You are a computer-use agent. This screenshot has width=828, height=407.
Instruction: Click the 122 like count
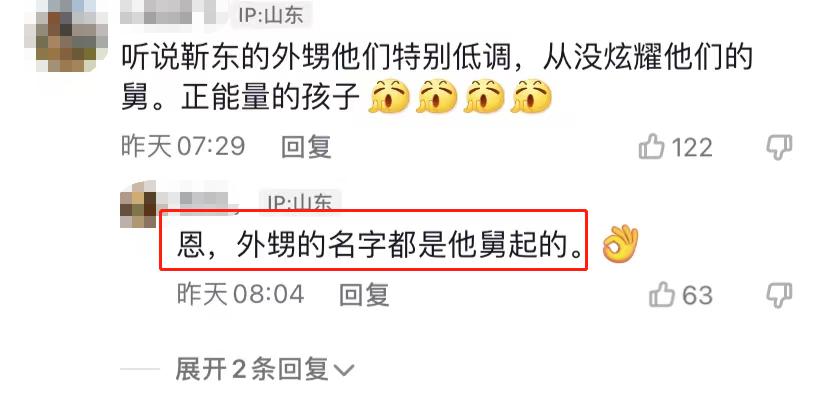(x=692, y=147)
